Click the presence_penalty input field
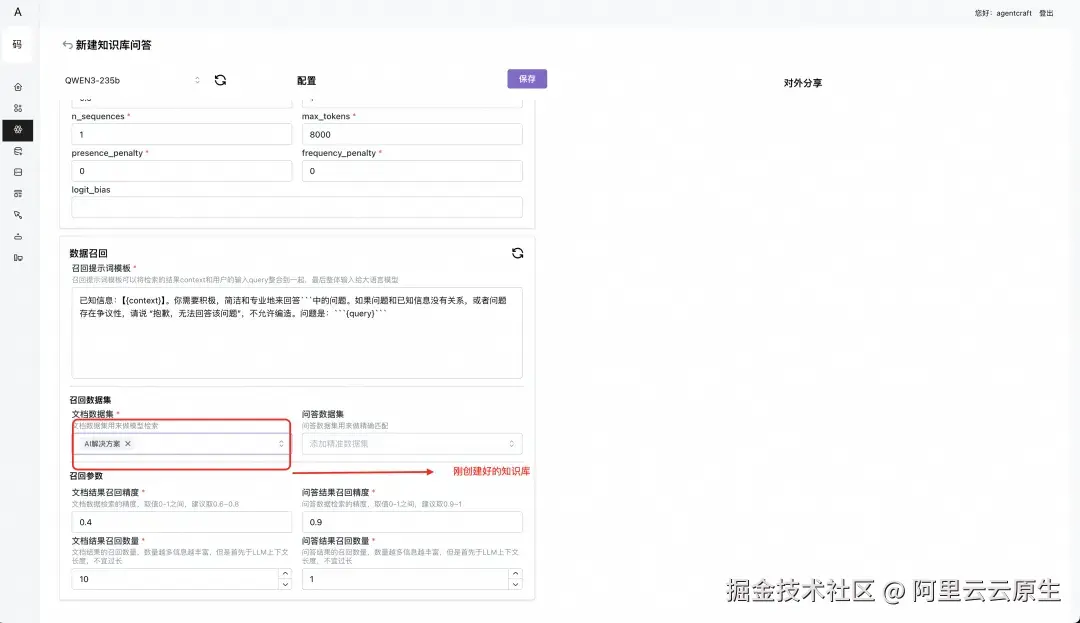The image size is (1080, 623). (x=182, y=171)
